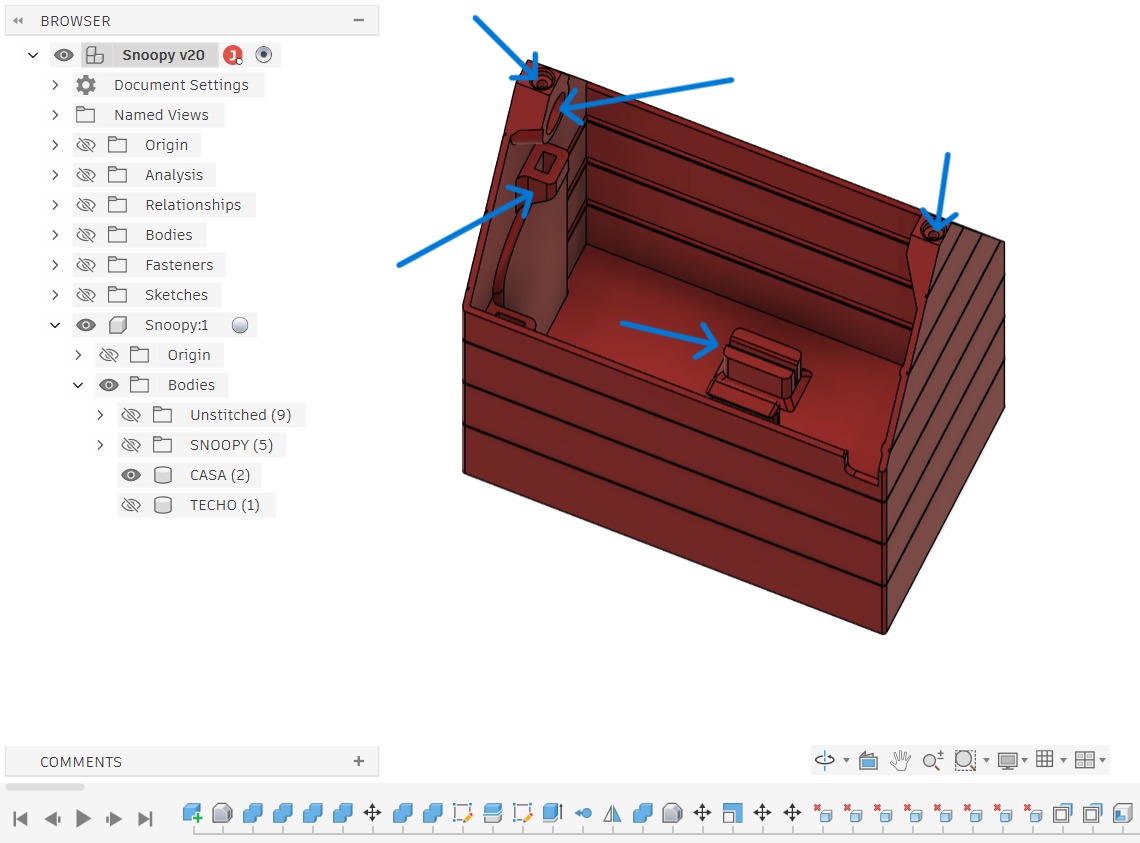This screenshot has height=843, width=1140.
Task: Click the Snoopy:1 component cube icon
Action: pos(118,325)
